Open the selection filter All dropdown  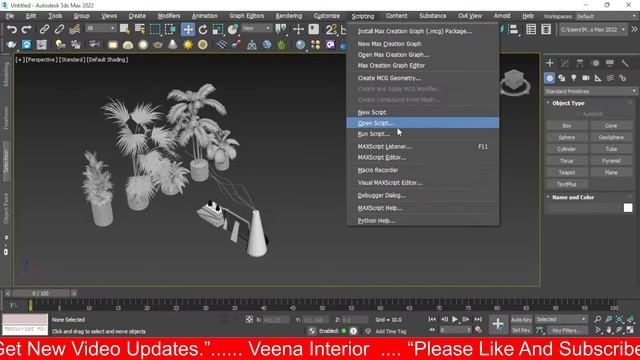(x=100, y=29)
